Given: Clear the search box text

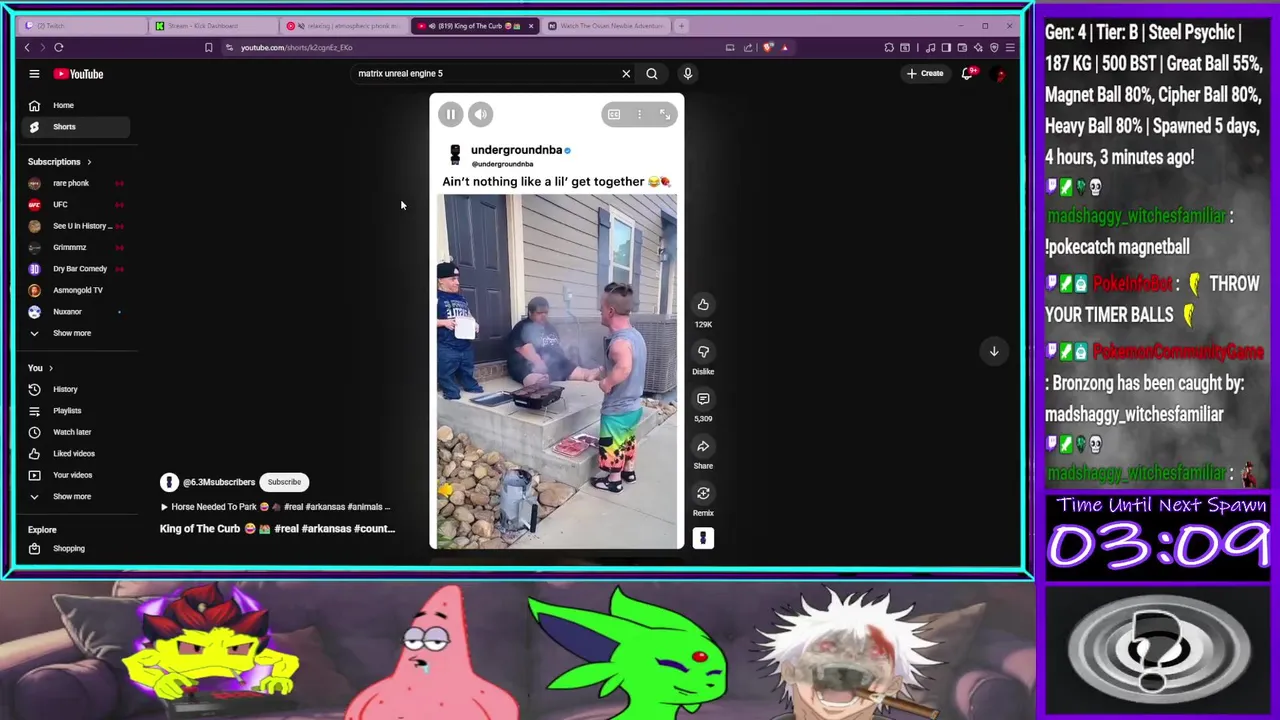Looking at the screenshot, I should click(x=626, y=73).
